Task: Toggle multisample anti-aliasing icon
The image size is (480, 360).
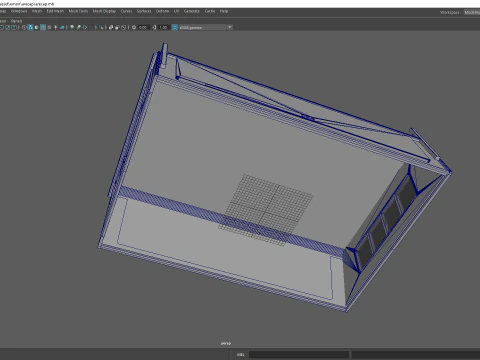Action: coord(85,27)
